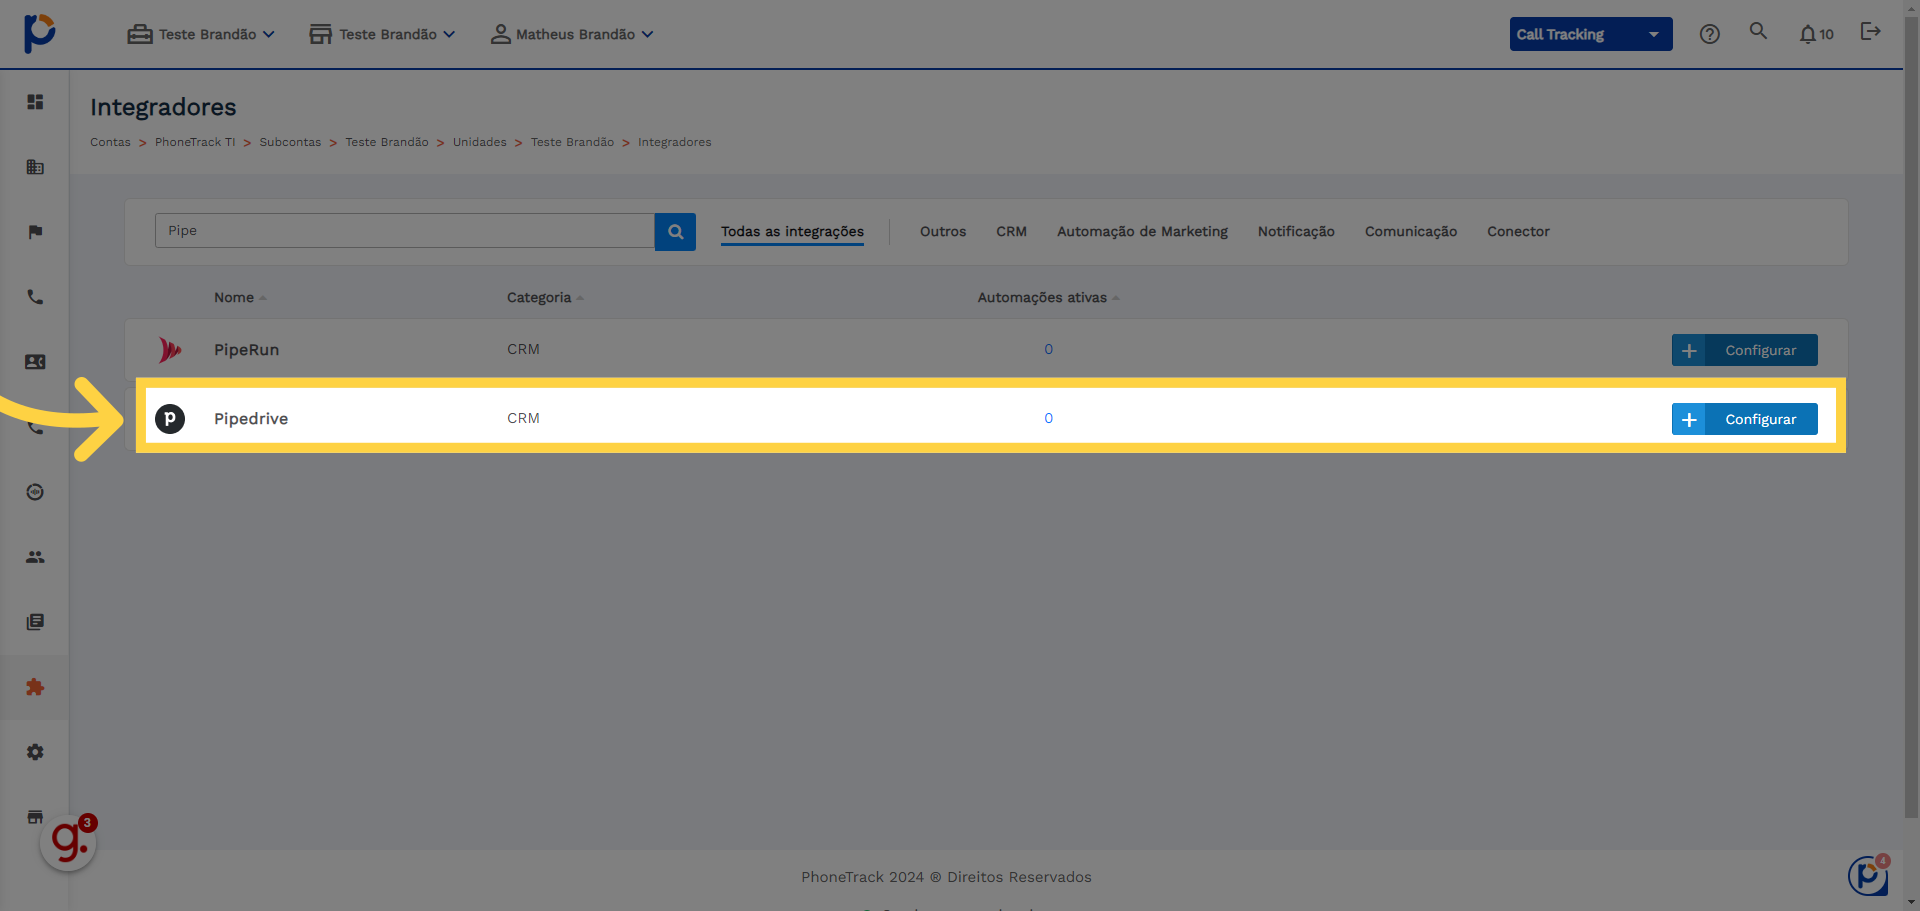
Task: Select the Notificação tab
Action: tap(1296, 231)
